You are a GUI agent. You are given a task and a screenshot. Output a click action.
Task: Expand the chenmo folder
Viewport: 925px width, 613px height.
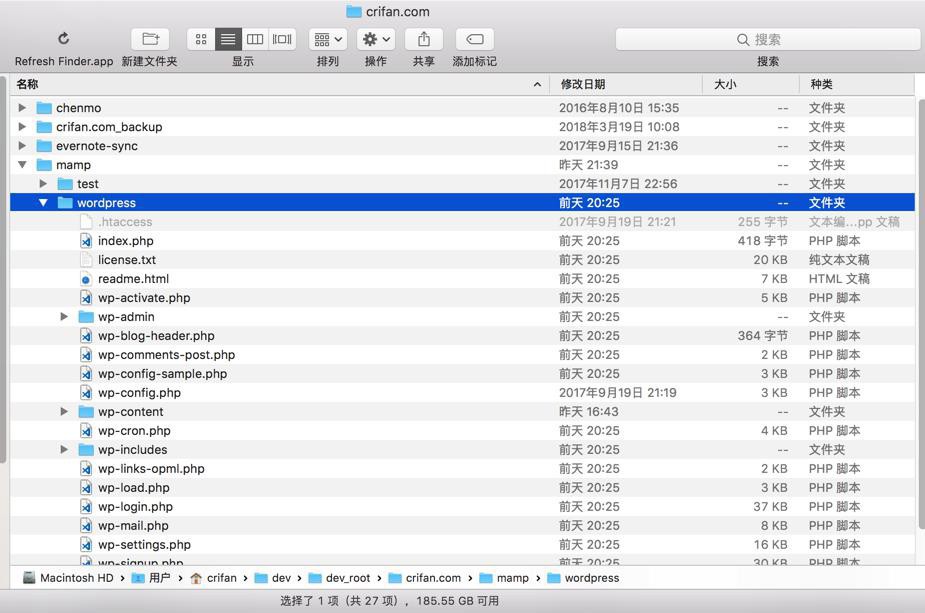click(22, 108)
